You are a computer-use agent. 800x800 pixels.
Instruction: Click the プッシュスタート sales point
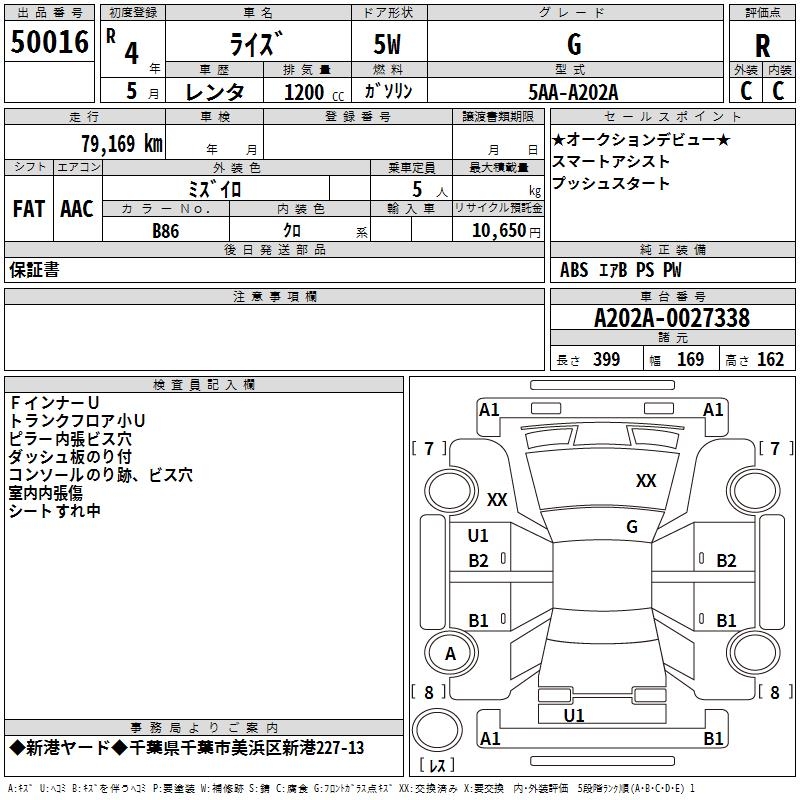pos(611,183)
